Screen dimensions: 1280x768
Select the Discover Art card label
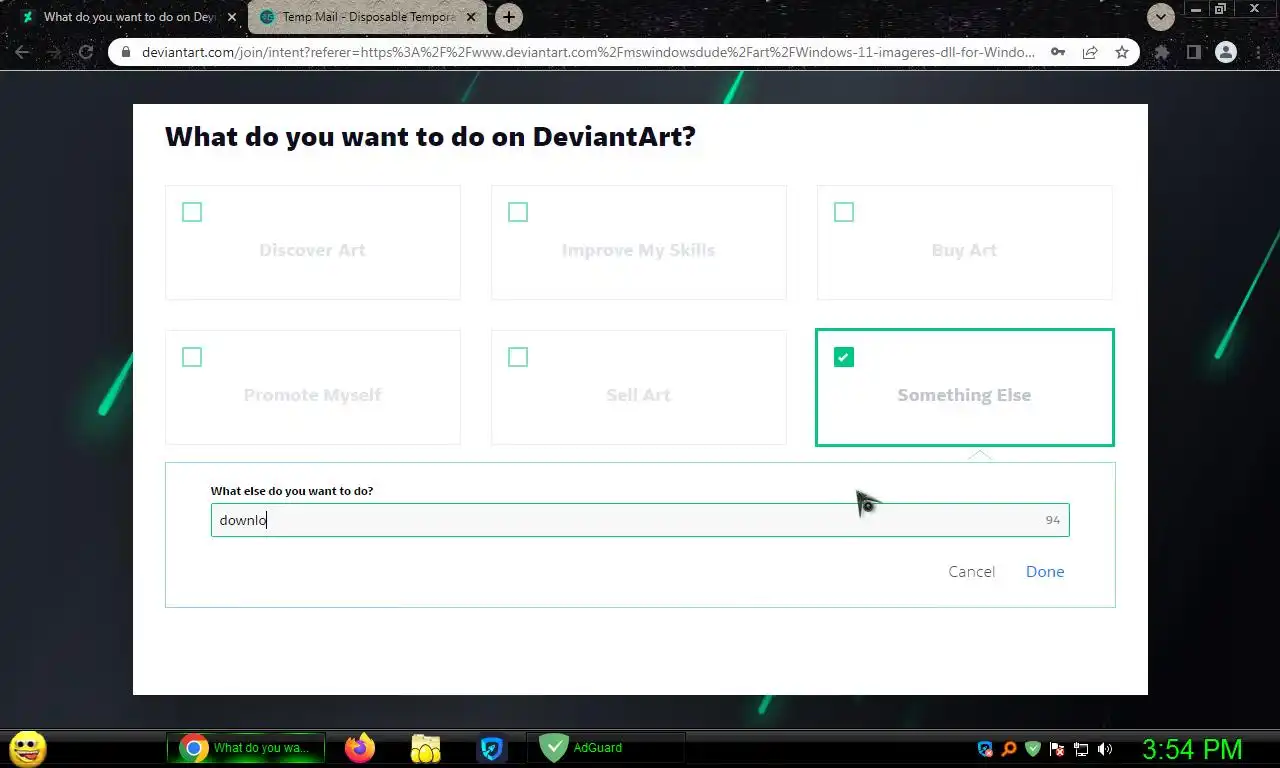click(x=313, y=250)
